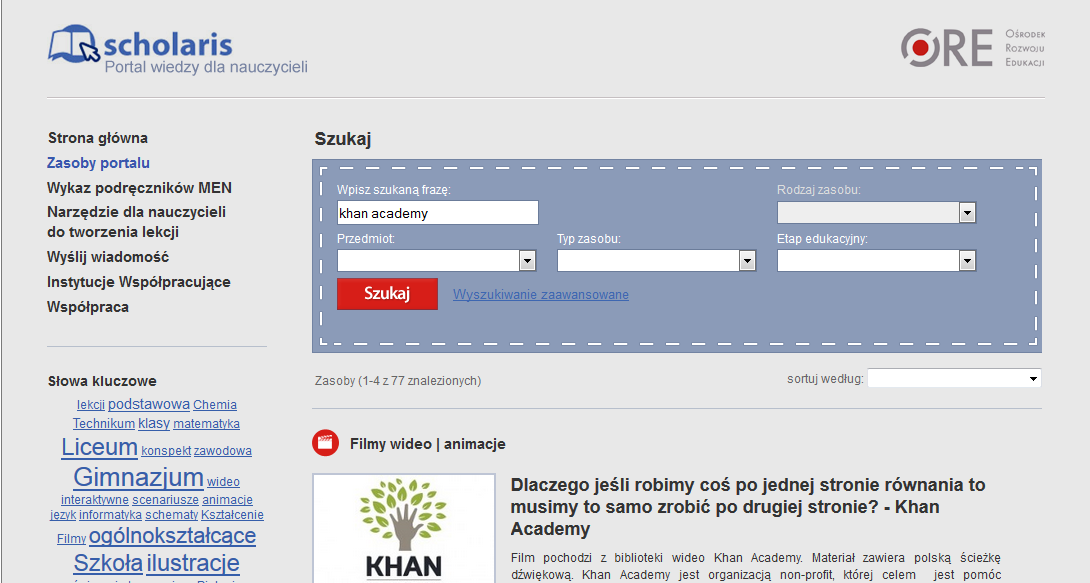Click the red Szukaj button
Viewport: 1090px width, 583px height.
(x=387, y=294)
